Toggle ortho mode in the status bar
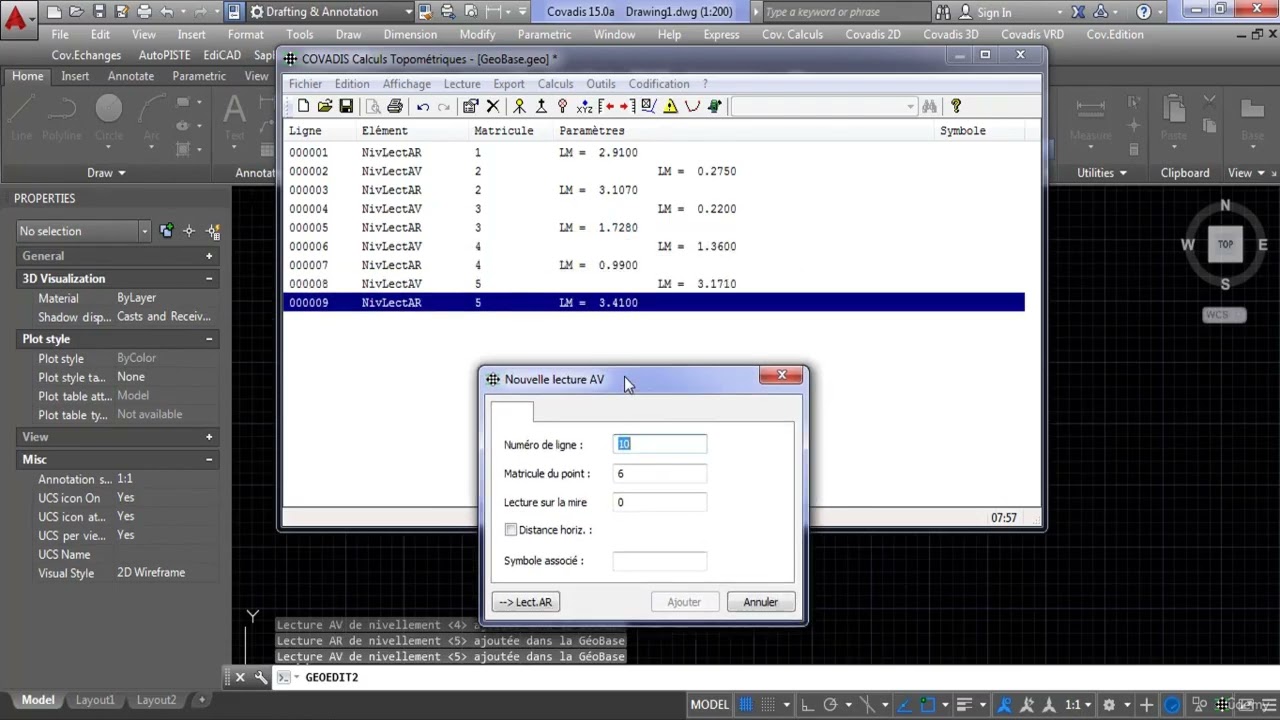Screen dimensions: 1280x720 (807, 705)
